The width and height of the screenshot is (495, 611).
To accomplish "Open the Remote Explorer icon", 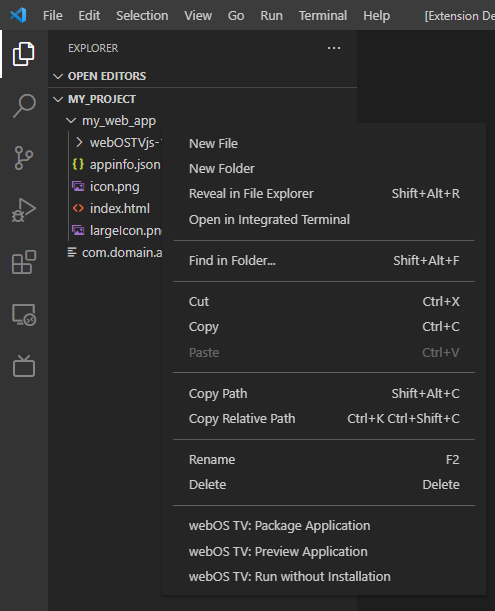I will pyautogui.click(x=24, y=314).
